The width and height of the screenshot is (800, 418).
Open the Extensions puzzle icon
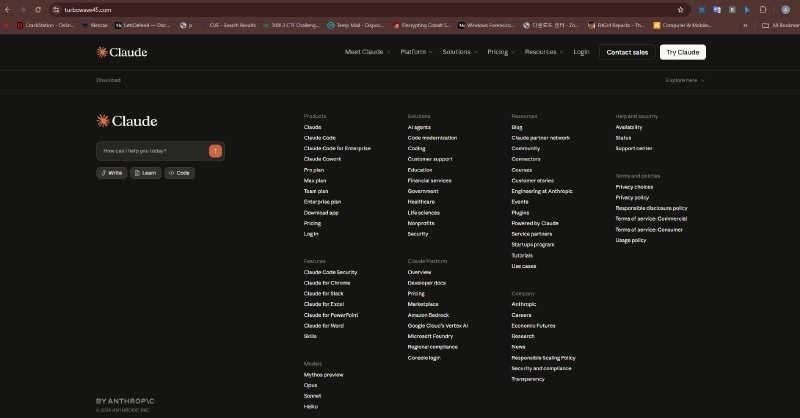point(763,10)
